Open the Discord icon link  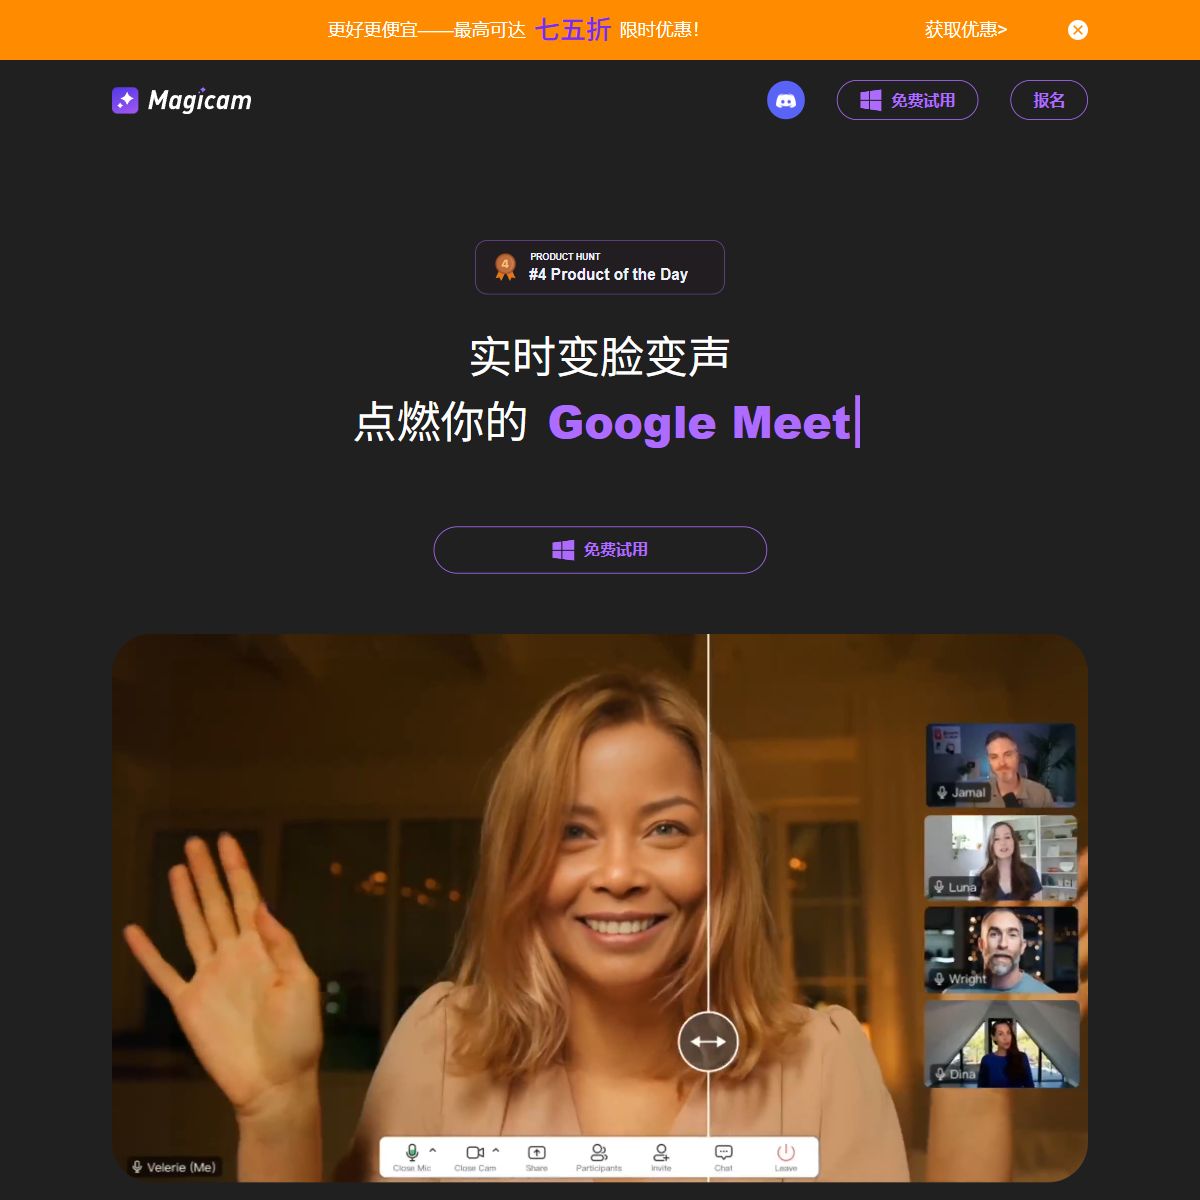(786, 100)
